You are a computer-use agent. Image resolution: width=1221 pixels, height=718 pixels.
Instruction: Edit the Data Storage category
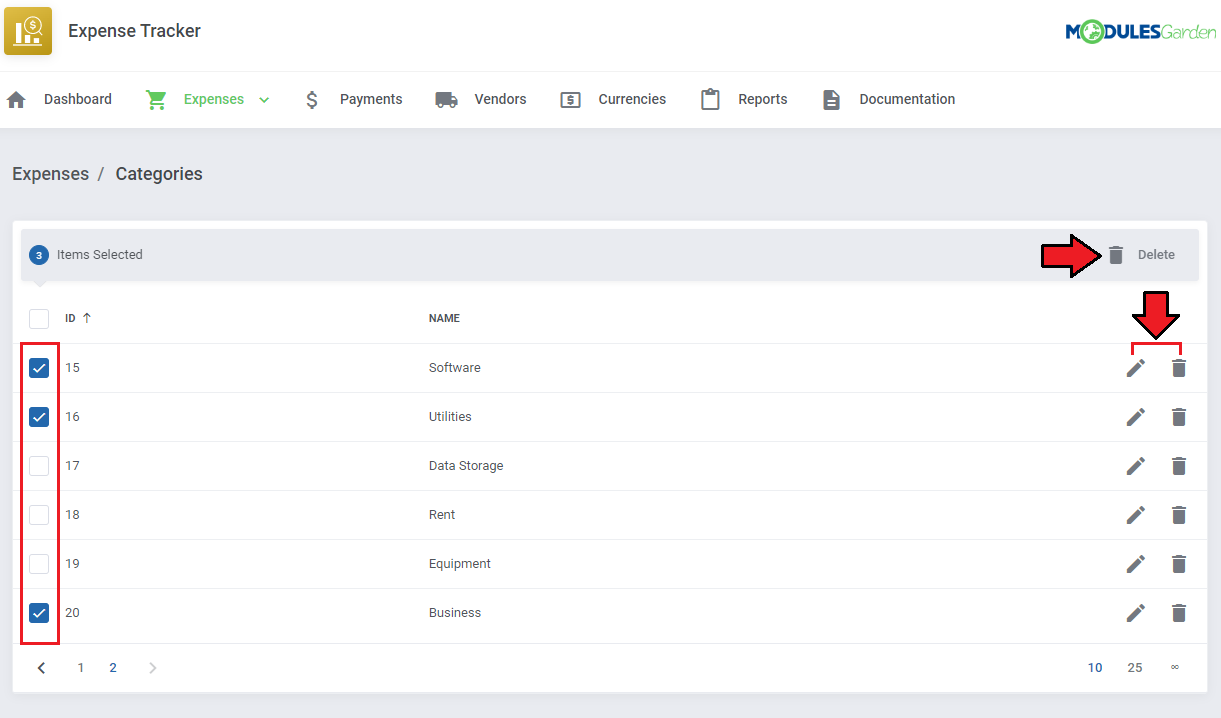pos(1136,466)
